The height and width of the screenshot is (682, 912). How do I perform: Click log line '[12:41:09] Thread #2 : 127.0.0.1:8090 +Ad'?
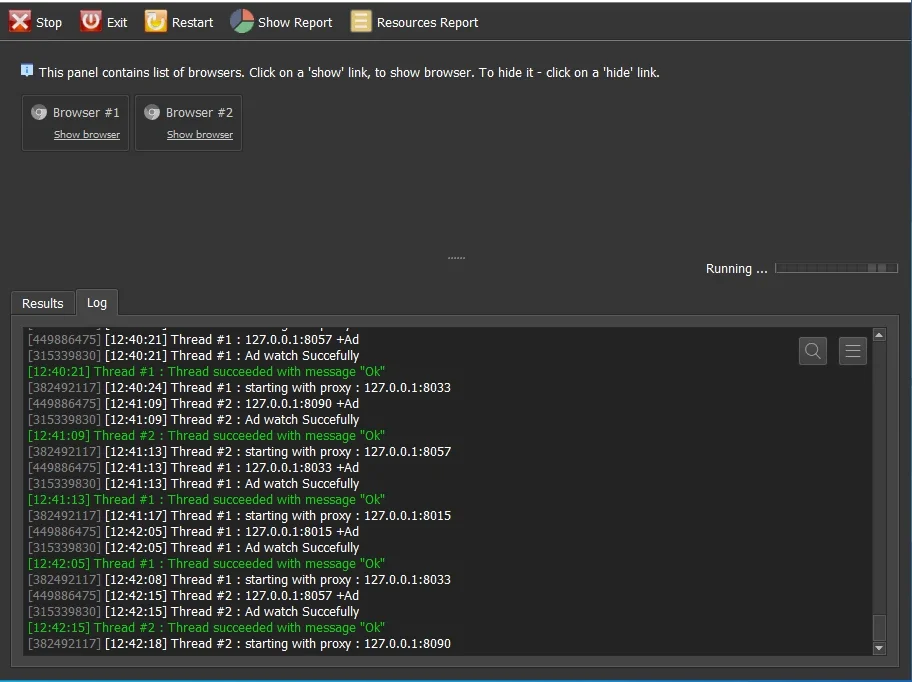[193, 404]
